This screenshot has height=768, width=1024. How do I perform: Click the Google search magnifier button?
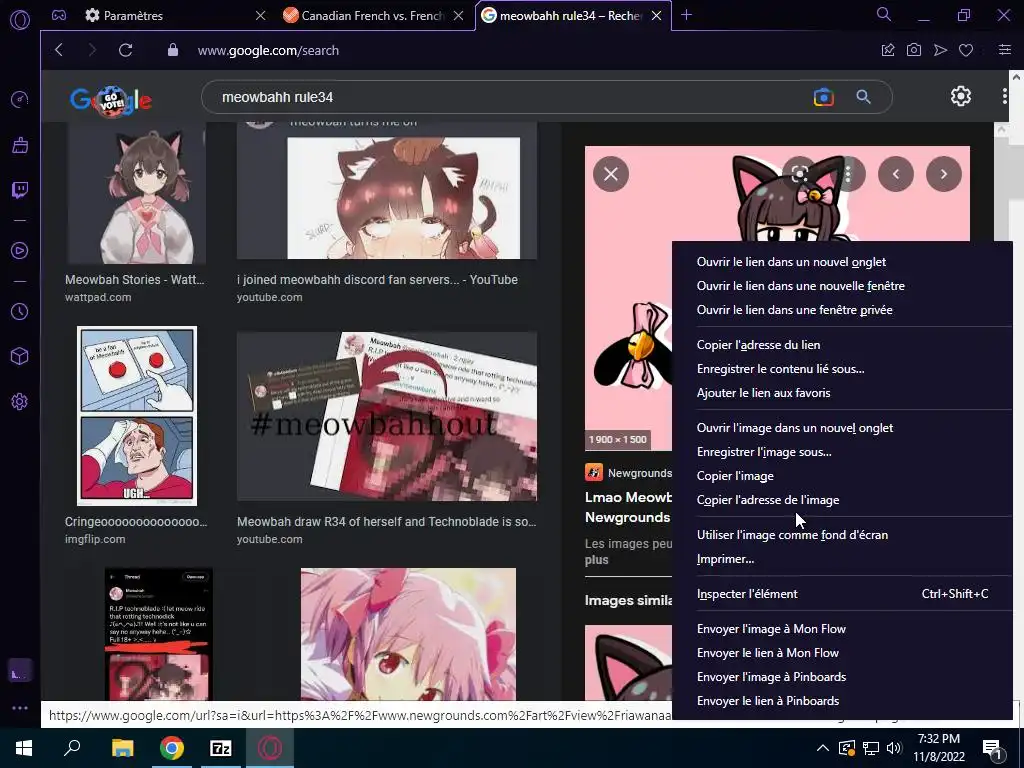[863, 97]
